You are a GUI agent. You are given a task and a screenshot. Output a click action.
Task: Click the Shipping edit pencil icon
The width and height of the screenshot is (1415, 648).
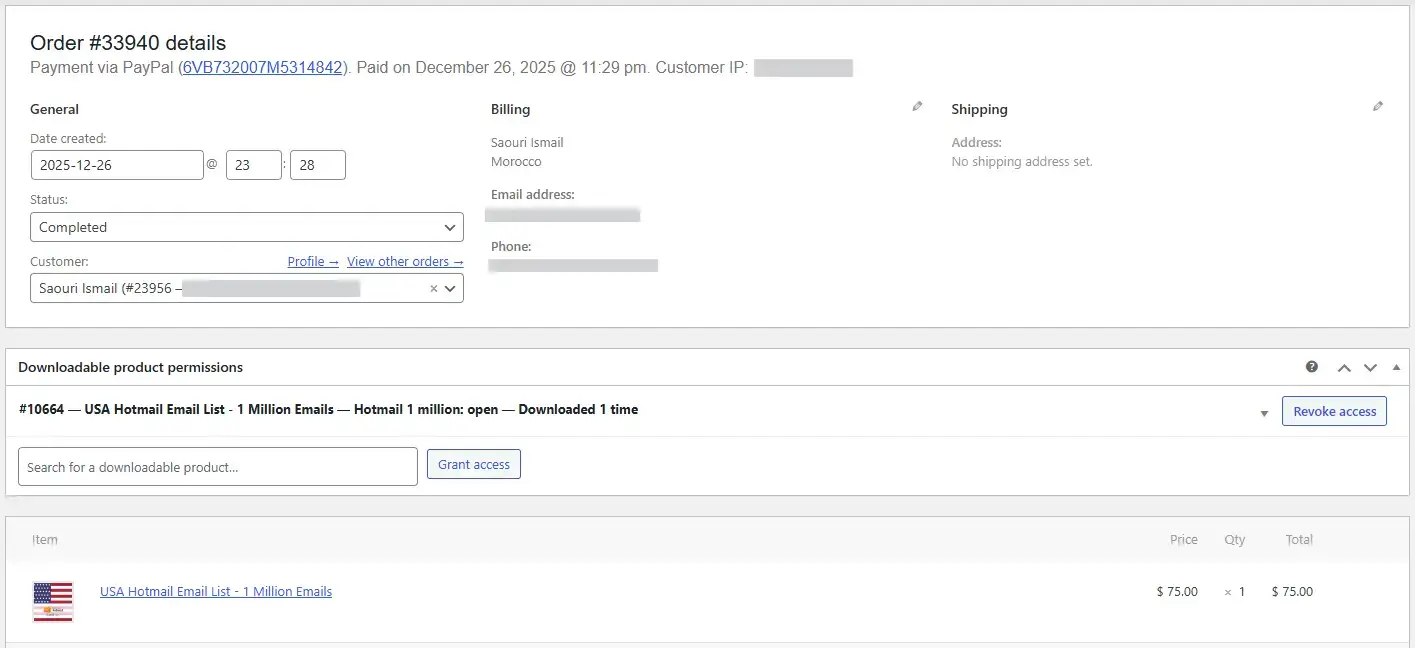(1378, 107)
